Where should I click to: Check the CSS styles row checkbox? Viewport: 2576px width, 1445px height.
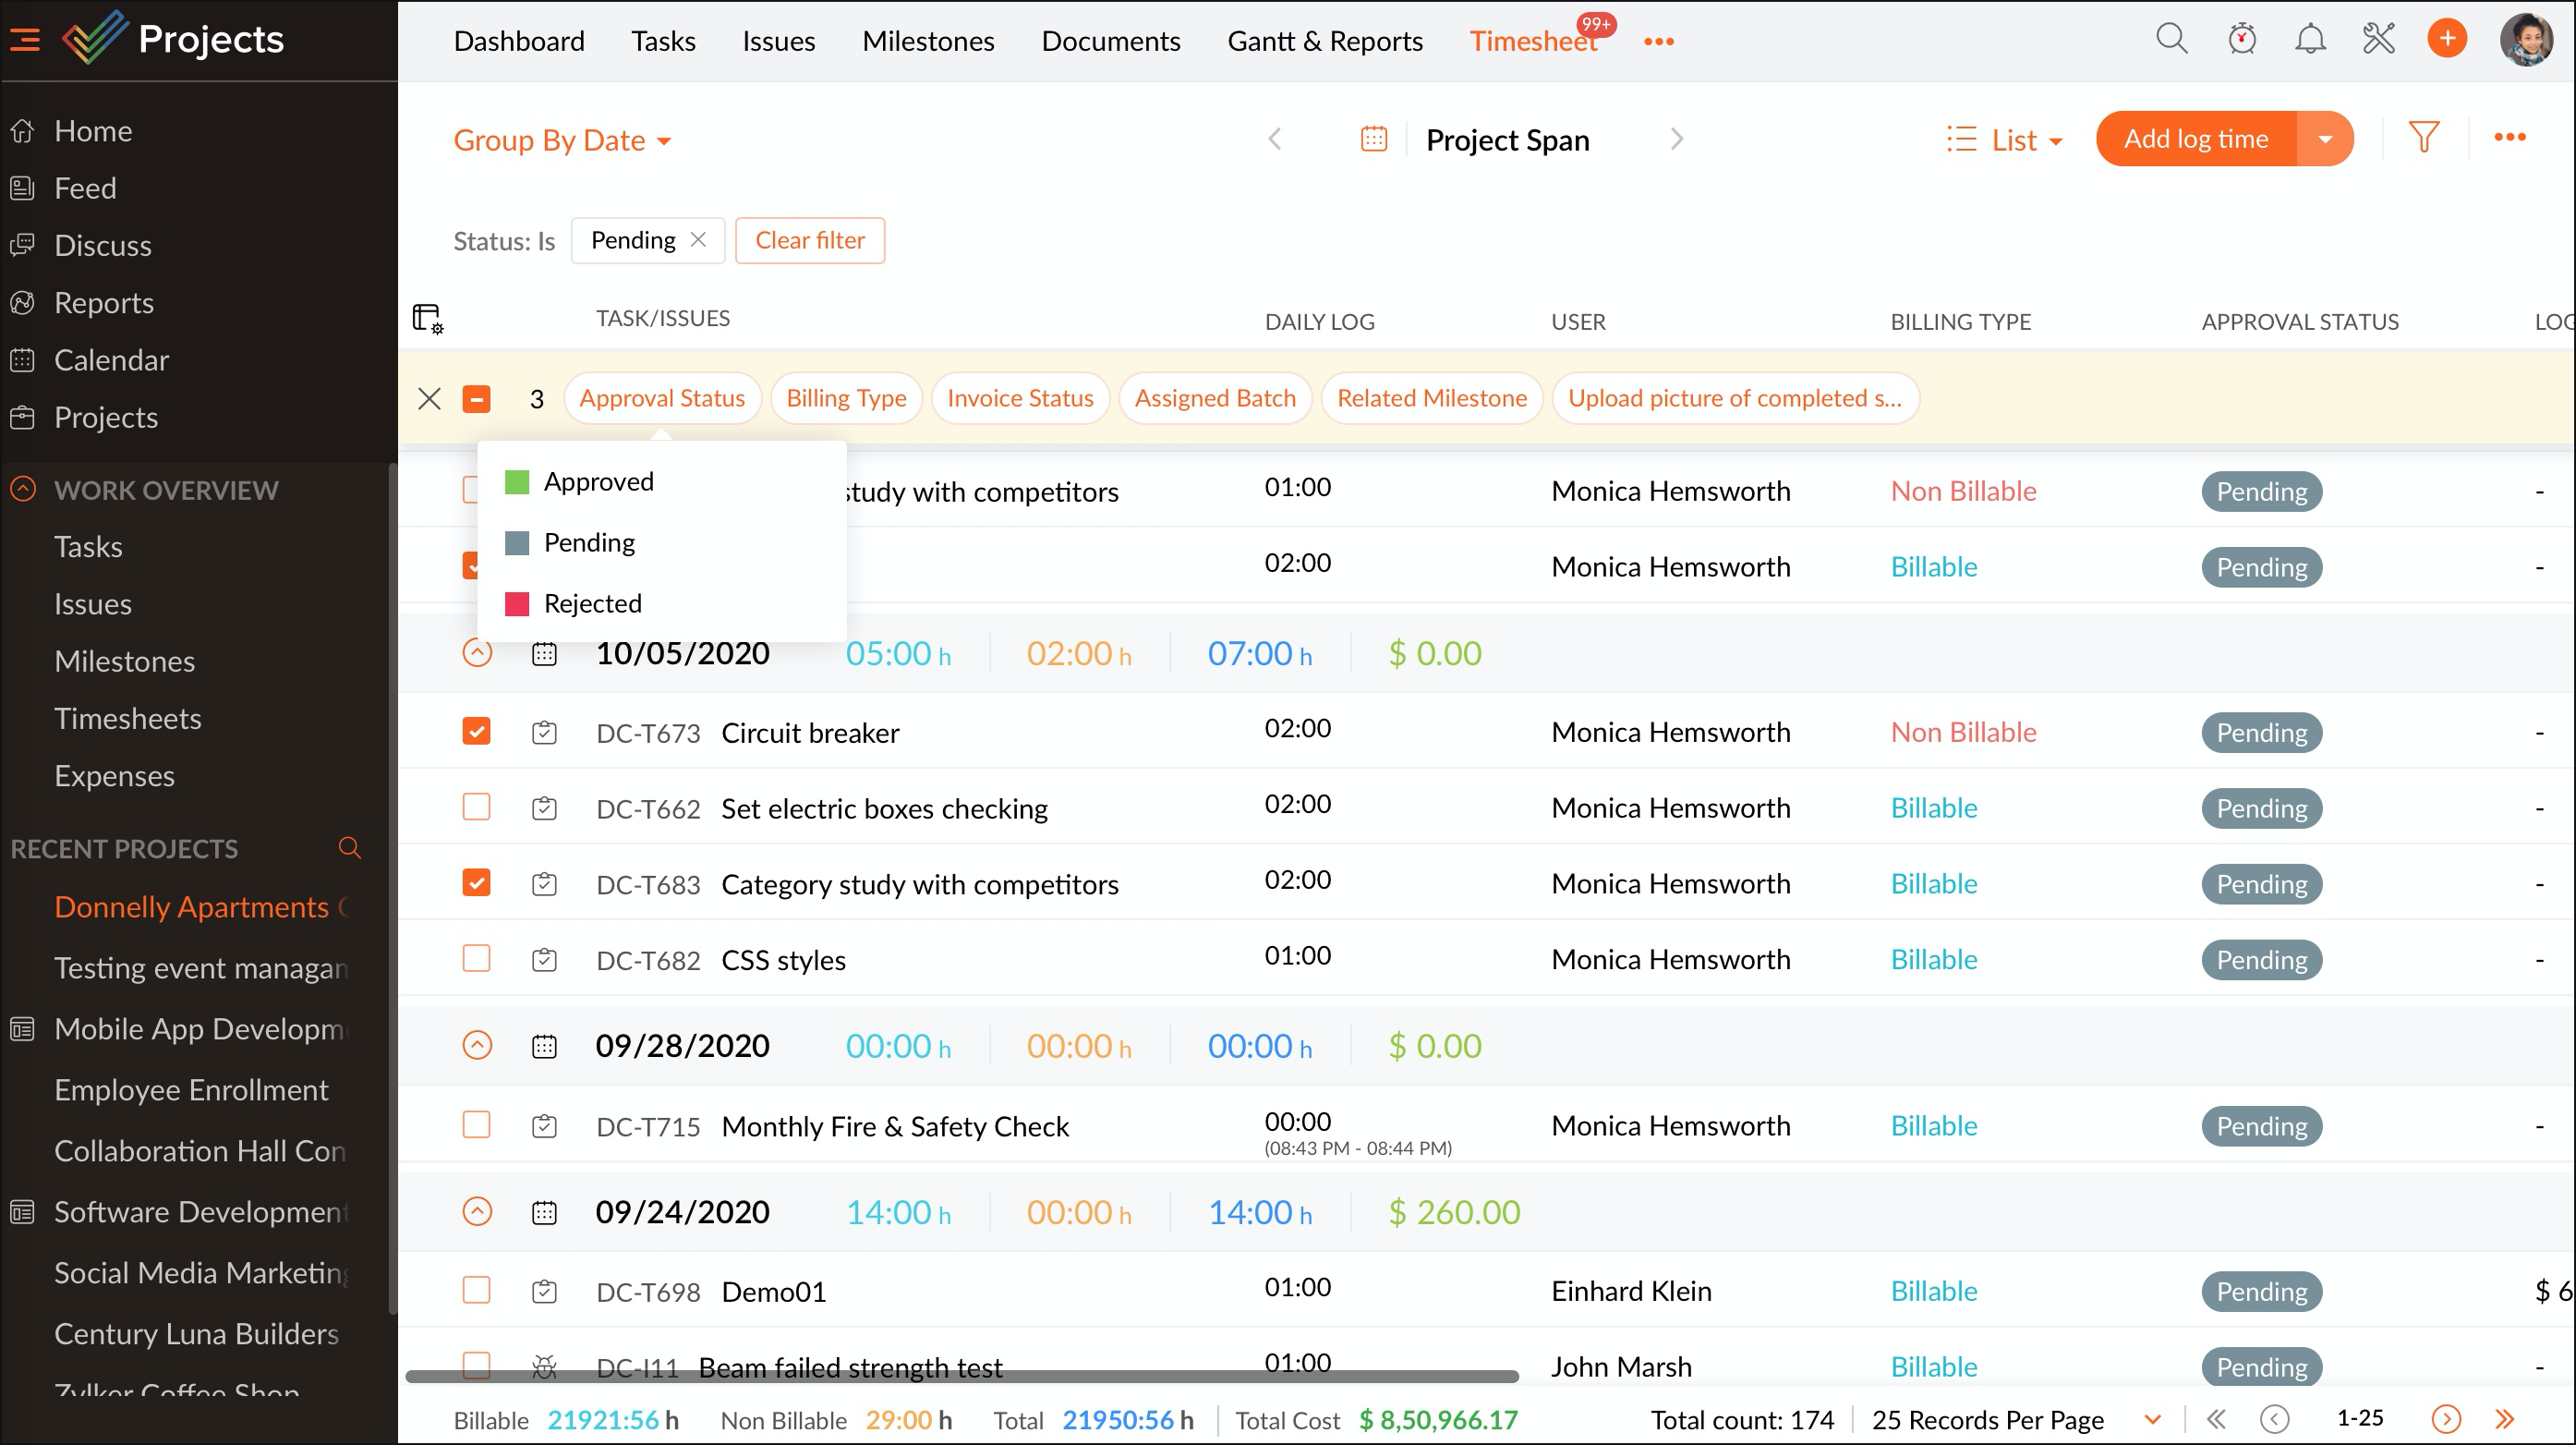(476, 959)
